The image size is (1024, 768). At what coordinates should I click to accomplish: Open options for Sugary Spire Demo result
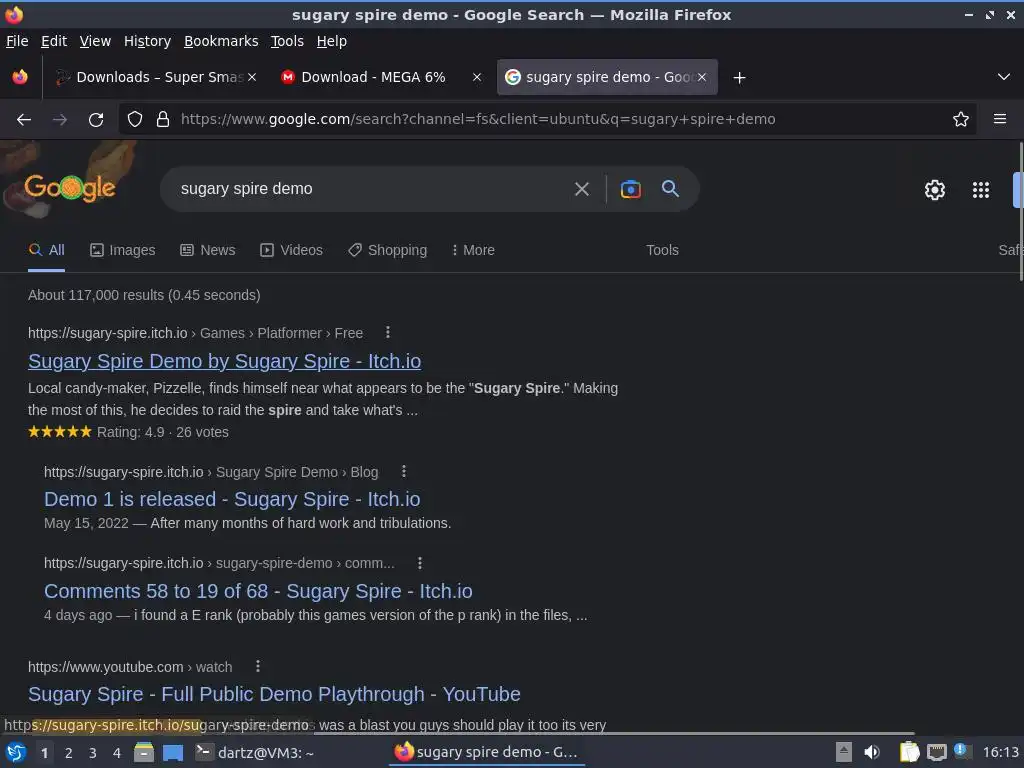click(x=387, y=332)
